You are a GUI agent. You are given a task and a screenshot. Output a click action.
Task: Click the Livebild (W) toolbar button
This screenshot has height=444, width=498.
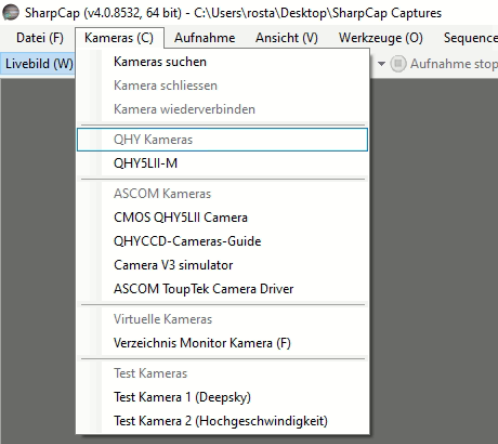coord(39,64)
